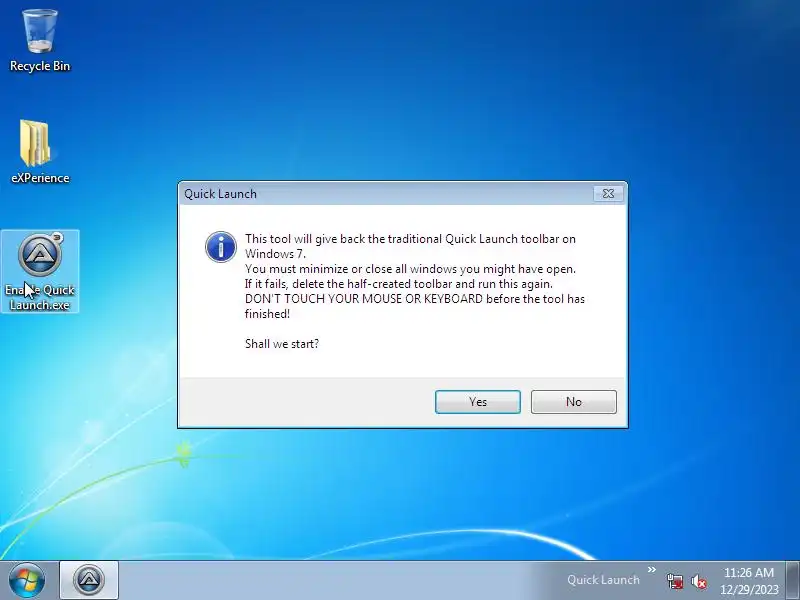Click No to cancel the tool
The height and width of the screenshot is (600, 800).
click(x=573, y=402)
